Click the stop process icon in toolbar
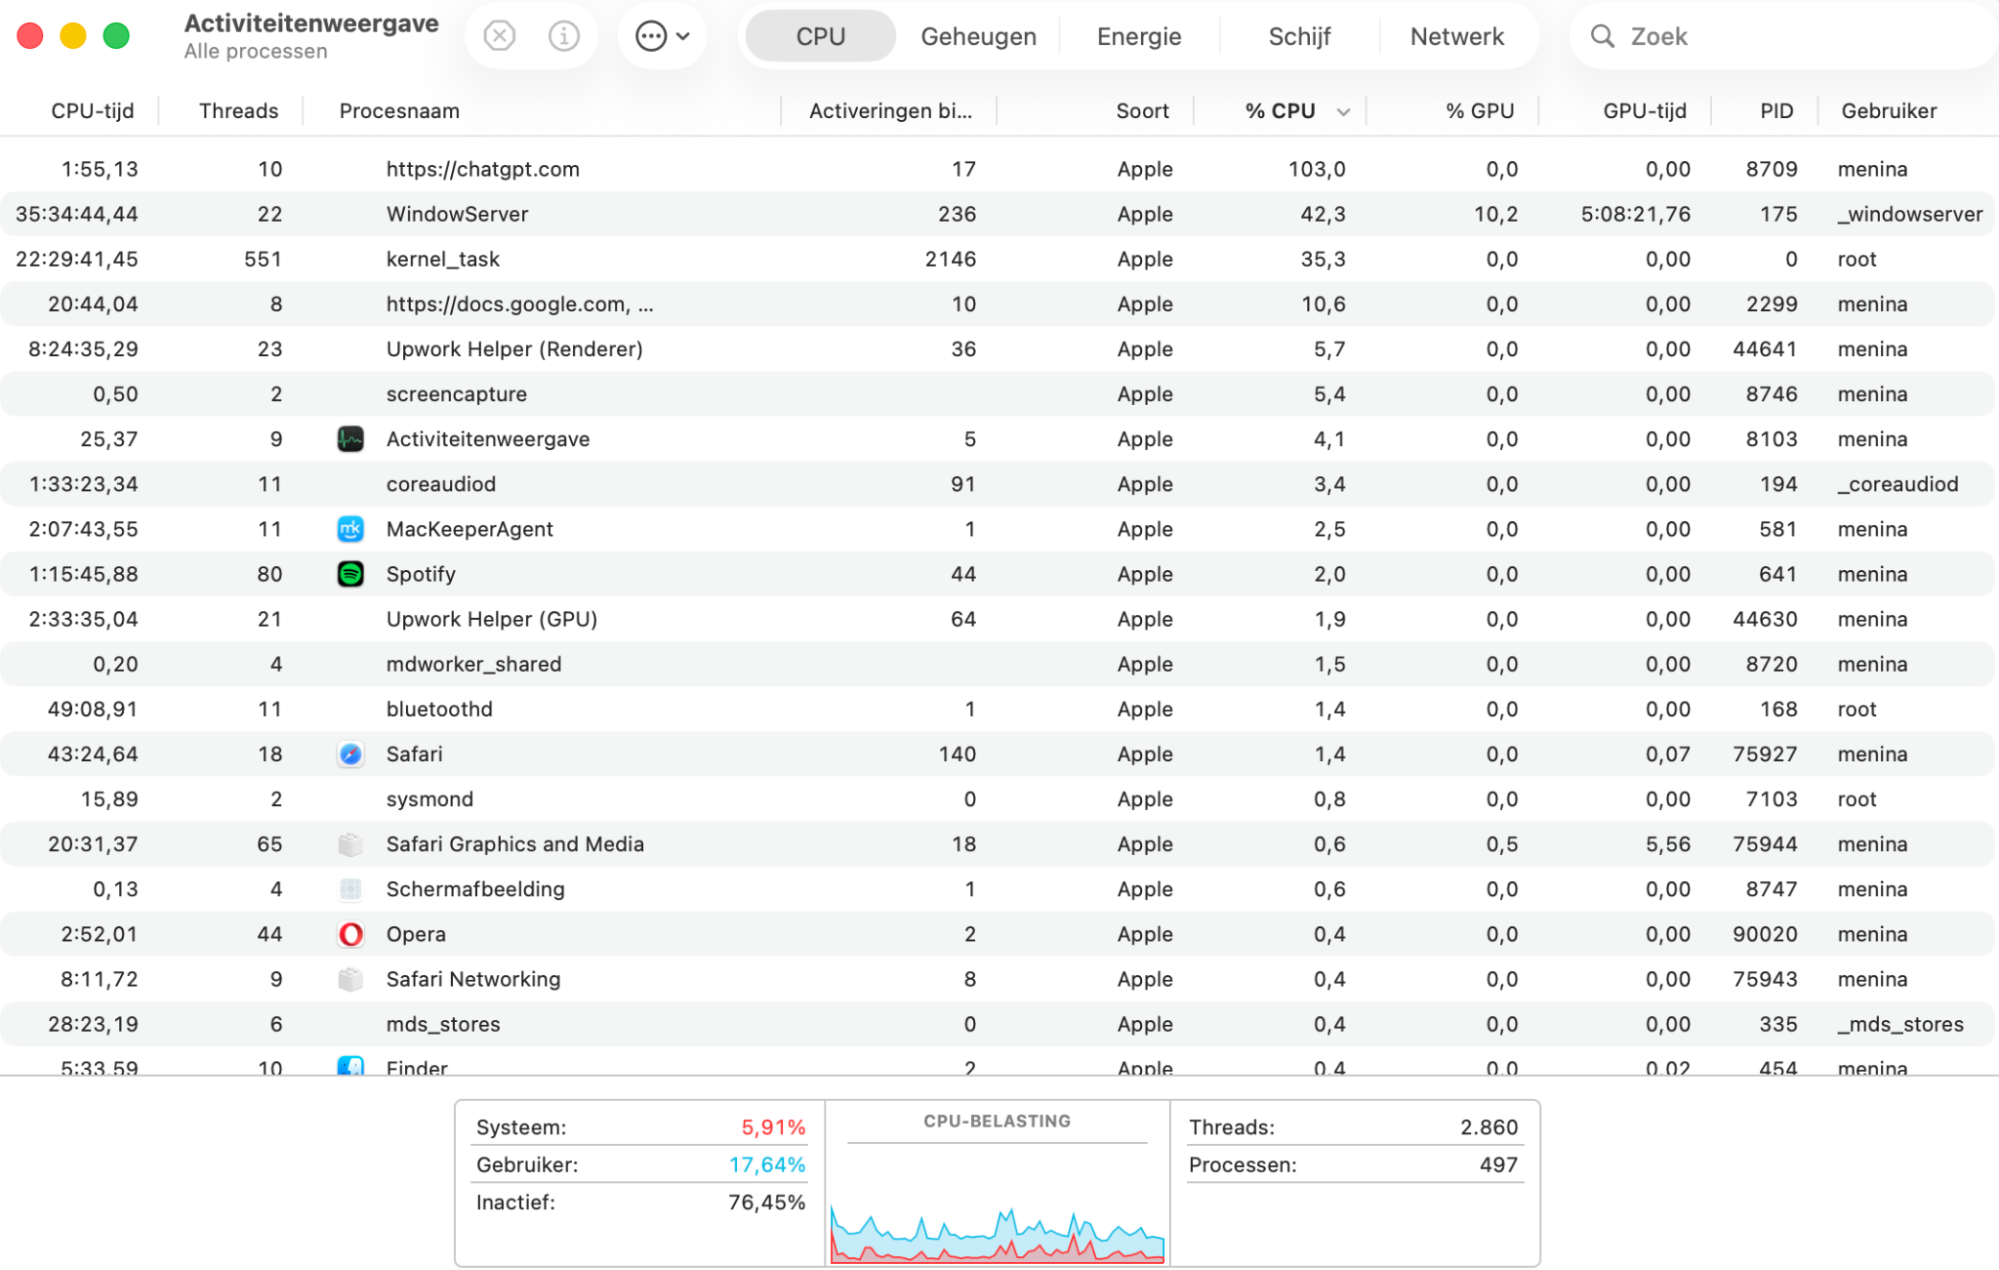1999x1270 pixels. pos(499,36)
